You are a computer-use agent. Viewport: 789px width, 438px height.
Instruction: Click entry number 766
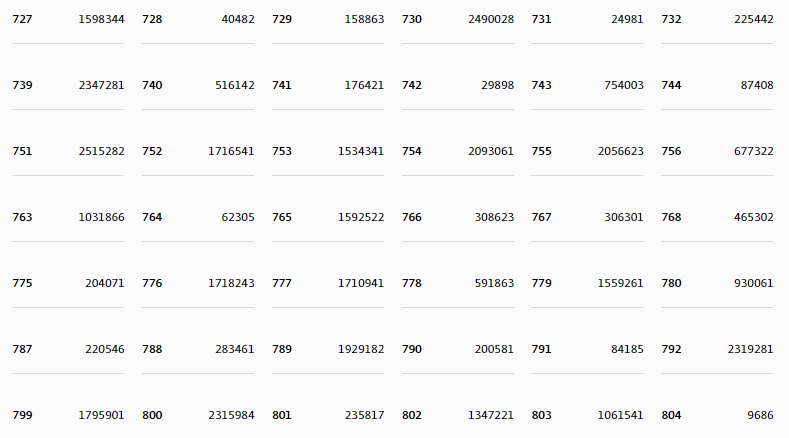(x=457, y=217)
